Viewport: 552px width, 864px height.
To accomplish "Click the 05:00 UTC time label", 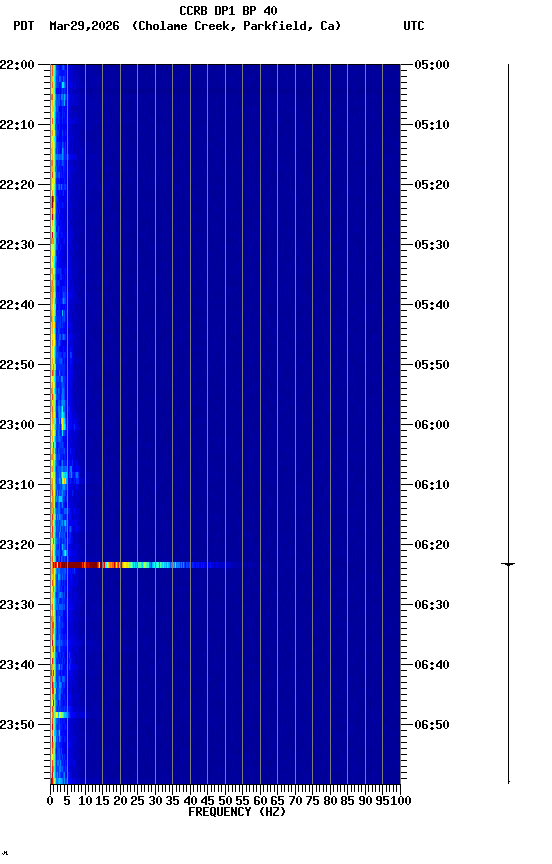I will (432, 64).
